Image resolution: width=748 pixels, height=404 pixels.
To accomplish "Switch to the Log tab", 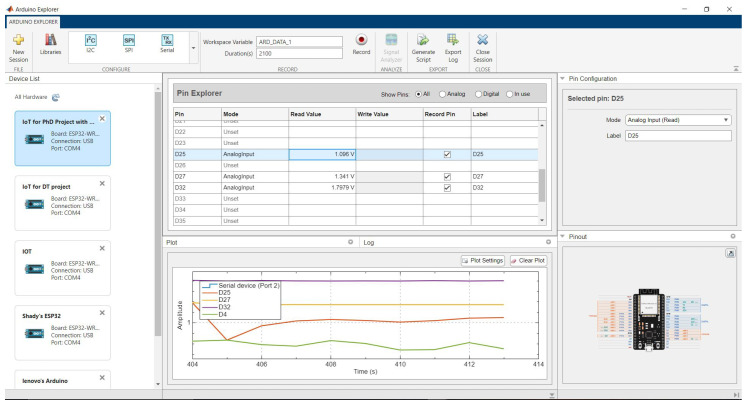I will pos(369,242).
